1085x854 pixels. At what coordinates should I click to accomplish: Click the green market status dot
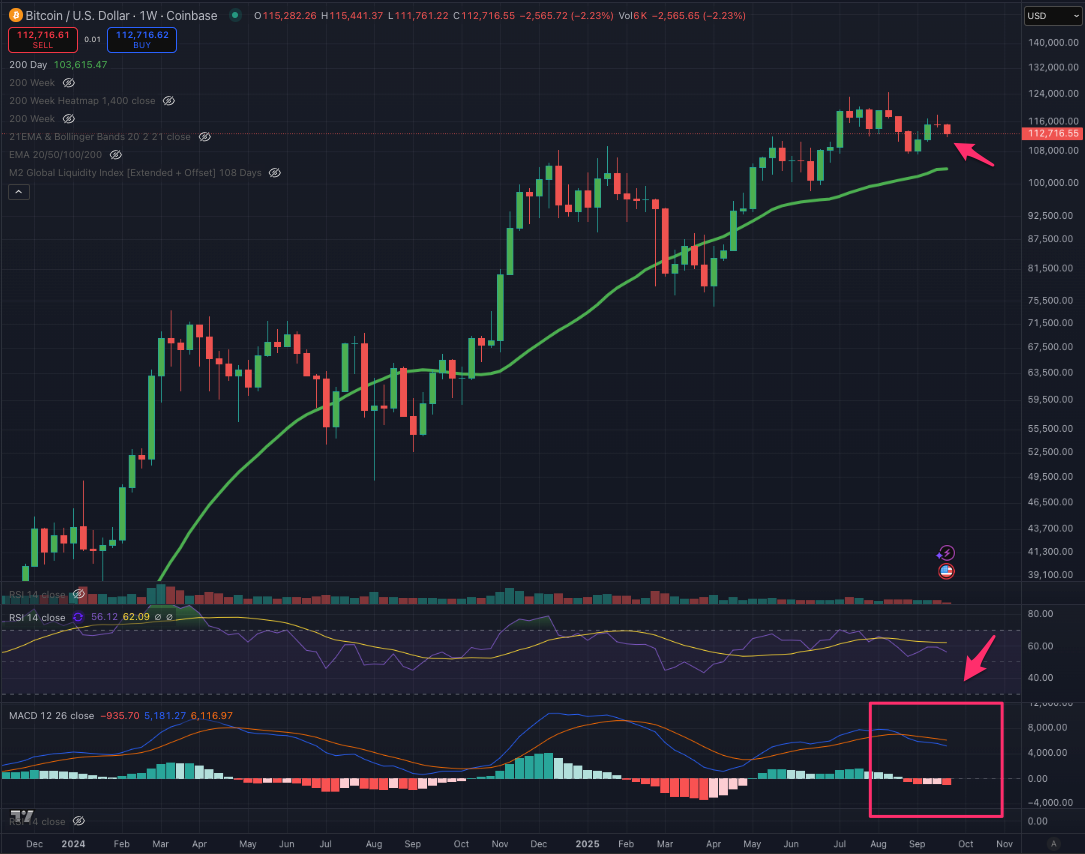(235, 15)
